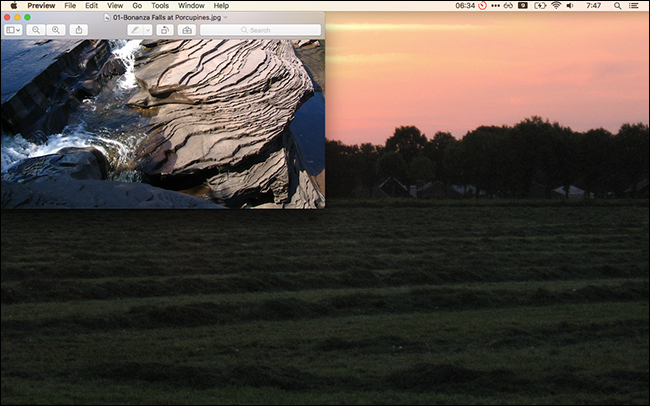The image size is (650, 406).
Task: Click the Share button in Preview toolbar
Action: point(79,30)
